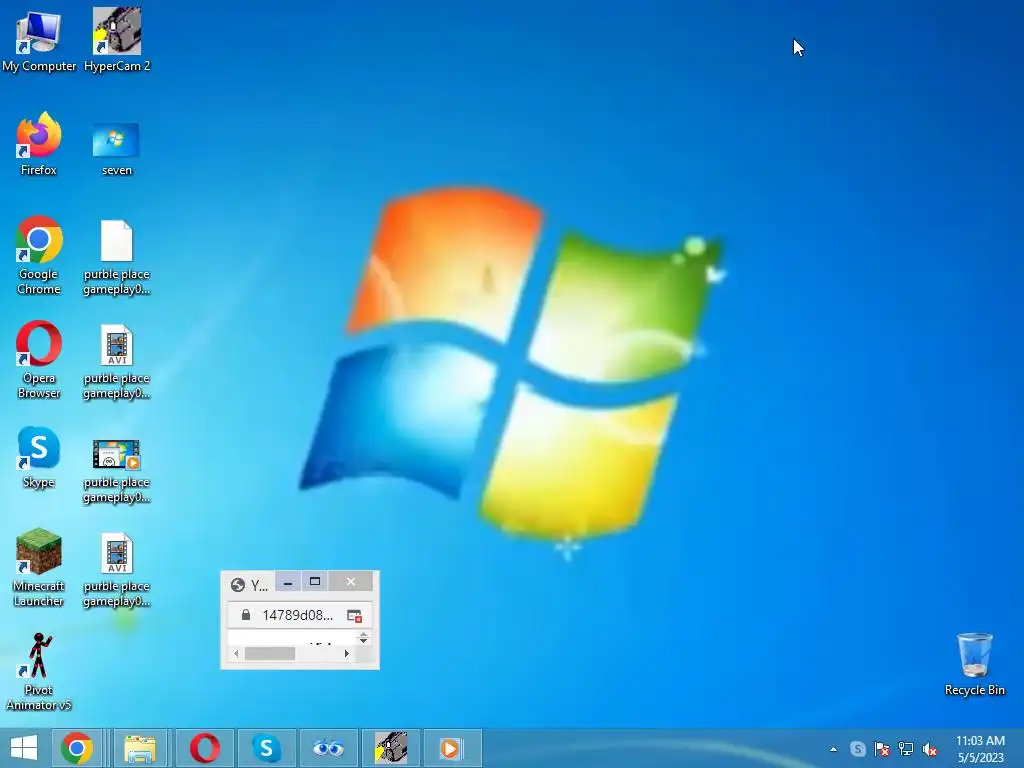Select the Google Chrome desktop shortcut
Image resolution: width=1024 pixels, height=768 pixels.
pyautogui.click(x=39, y=255)
